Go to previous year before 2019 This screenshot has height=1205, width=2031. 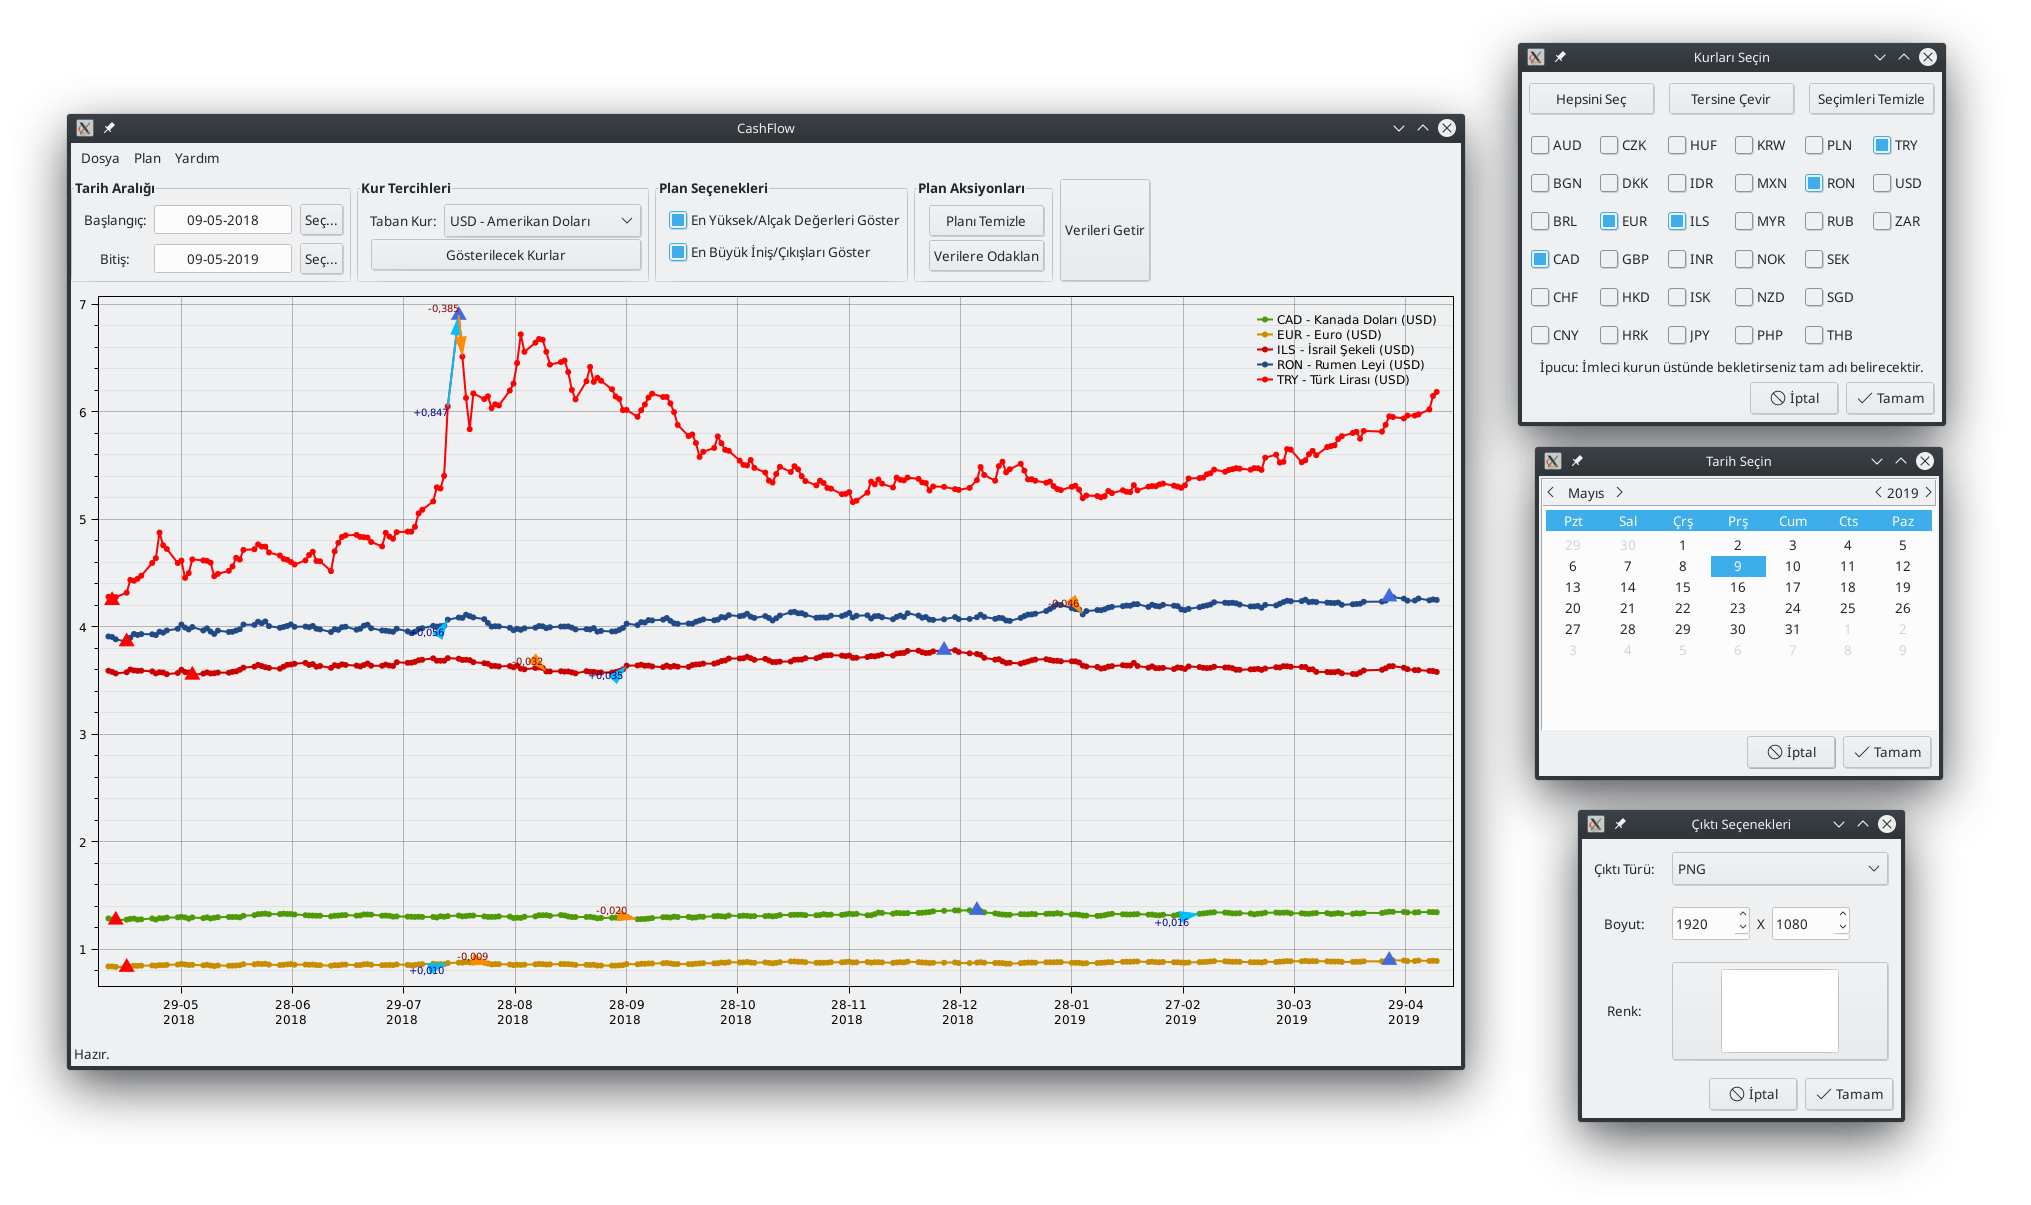(1878, 492)
